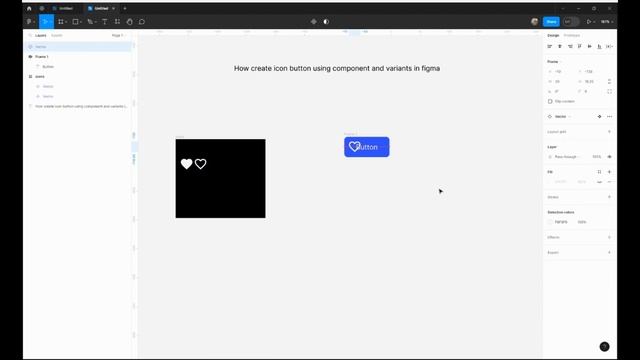Open the Page 1 dropdown

118,36
